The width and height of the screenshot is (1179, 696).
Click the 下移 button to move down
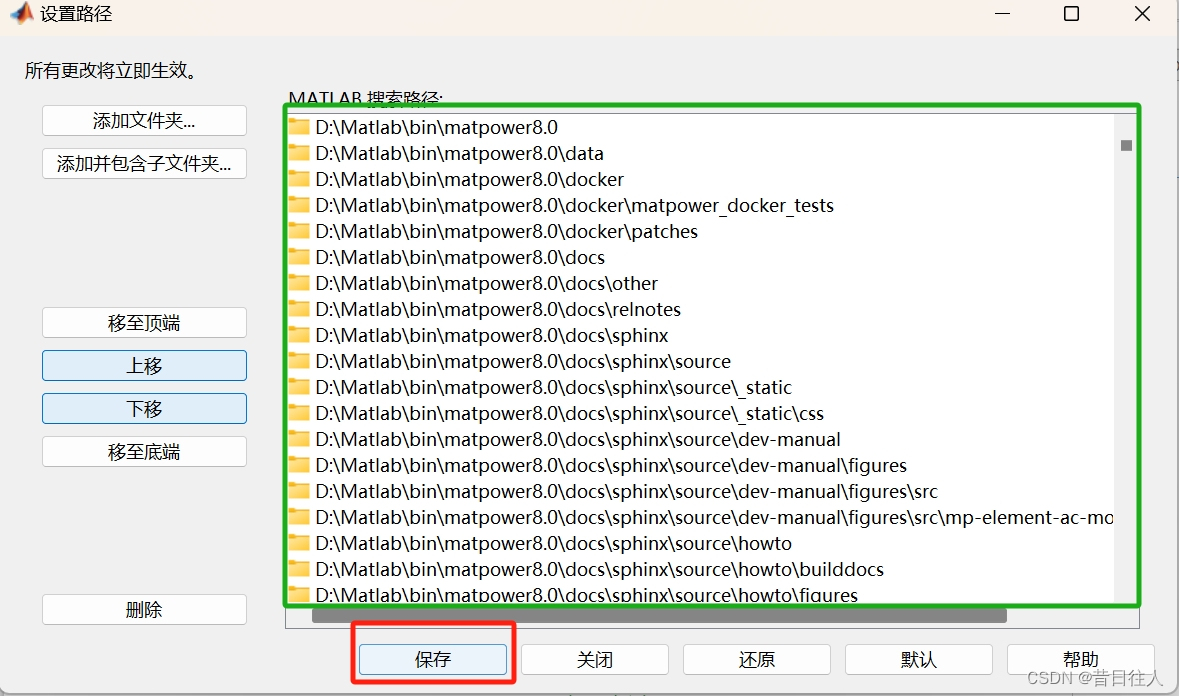[x=144, y=408]
